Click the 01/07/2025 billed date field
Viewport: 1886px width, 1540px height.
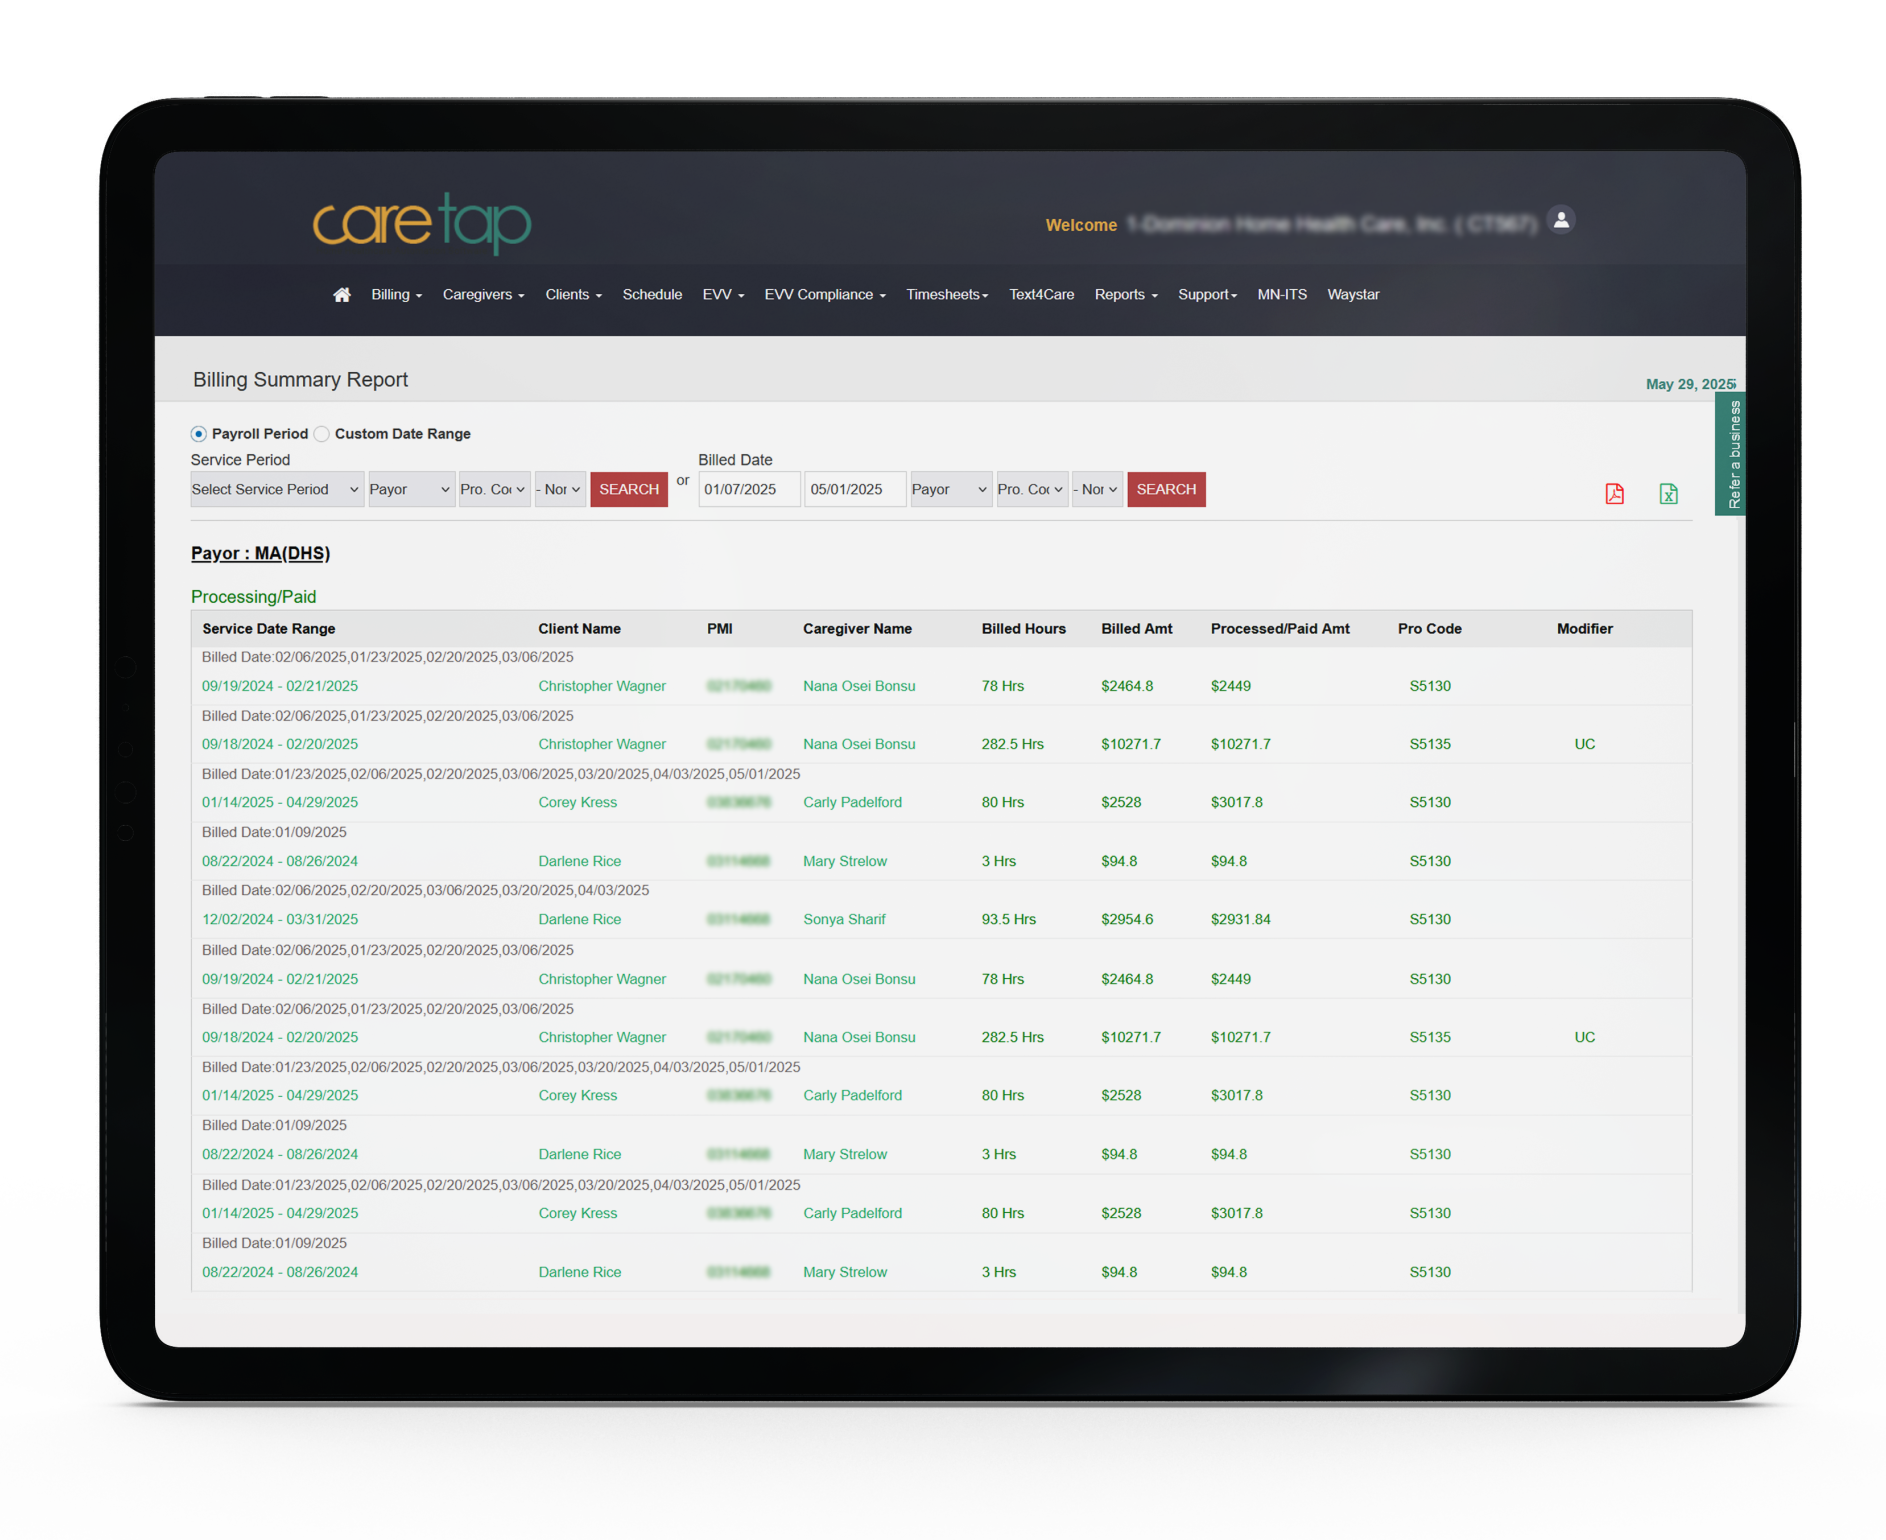click(748, 489)
